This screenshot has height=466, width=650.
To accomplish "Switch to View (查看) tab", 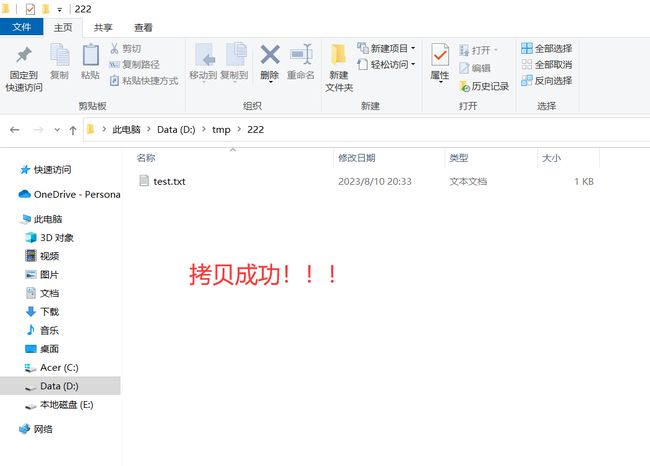I will click(143, 27).
